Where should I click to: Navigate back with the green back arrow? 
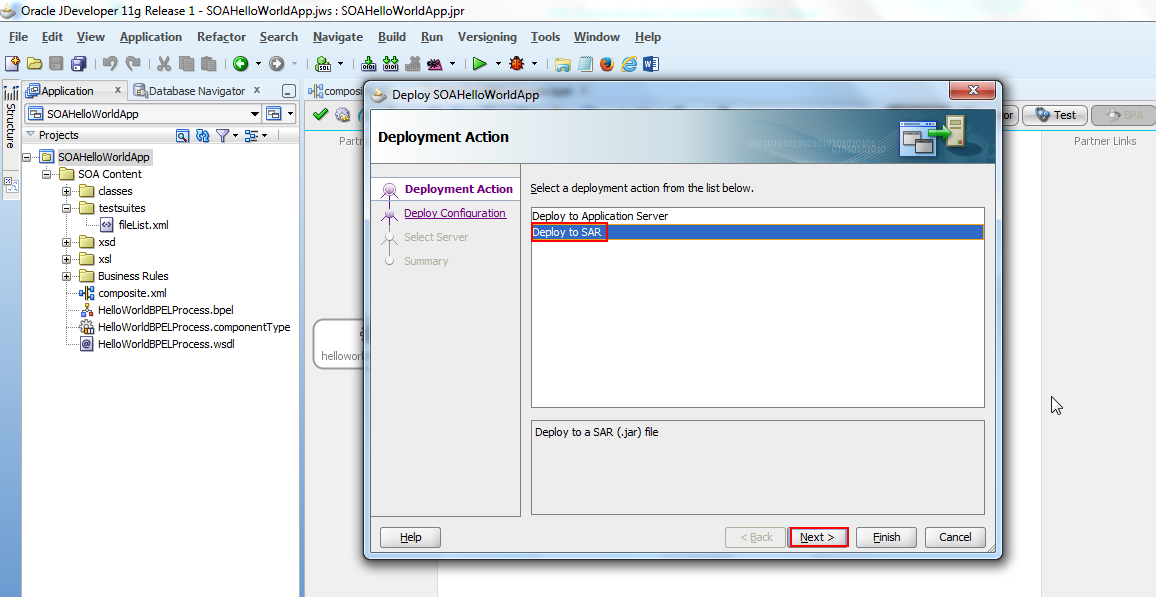pyautogui.click(x=240, y=63)
